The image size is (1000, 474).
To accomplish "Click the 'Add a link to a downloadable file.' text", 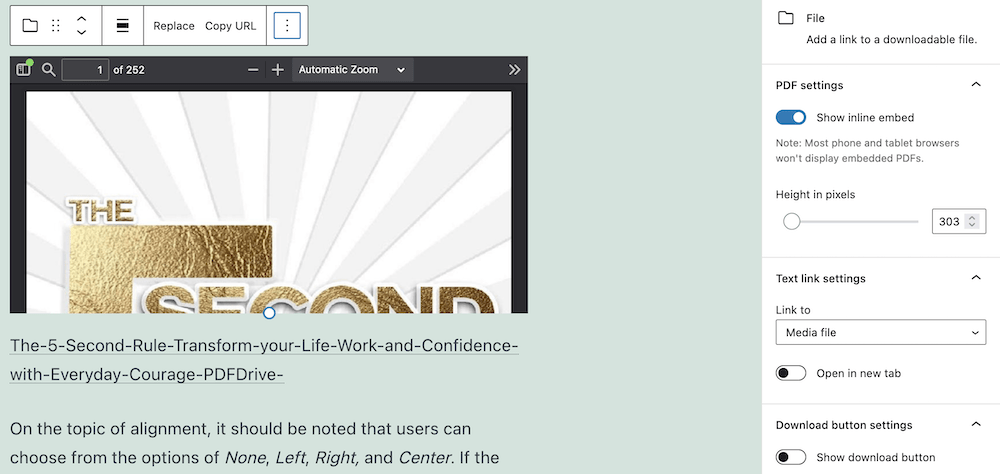I will [891, 40].
